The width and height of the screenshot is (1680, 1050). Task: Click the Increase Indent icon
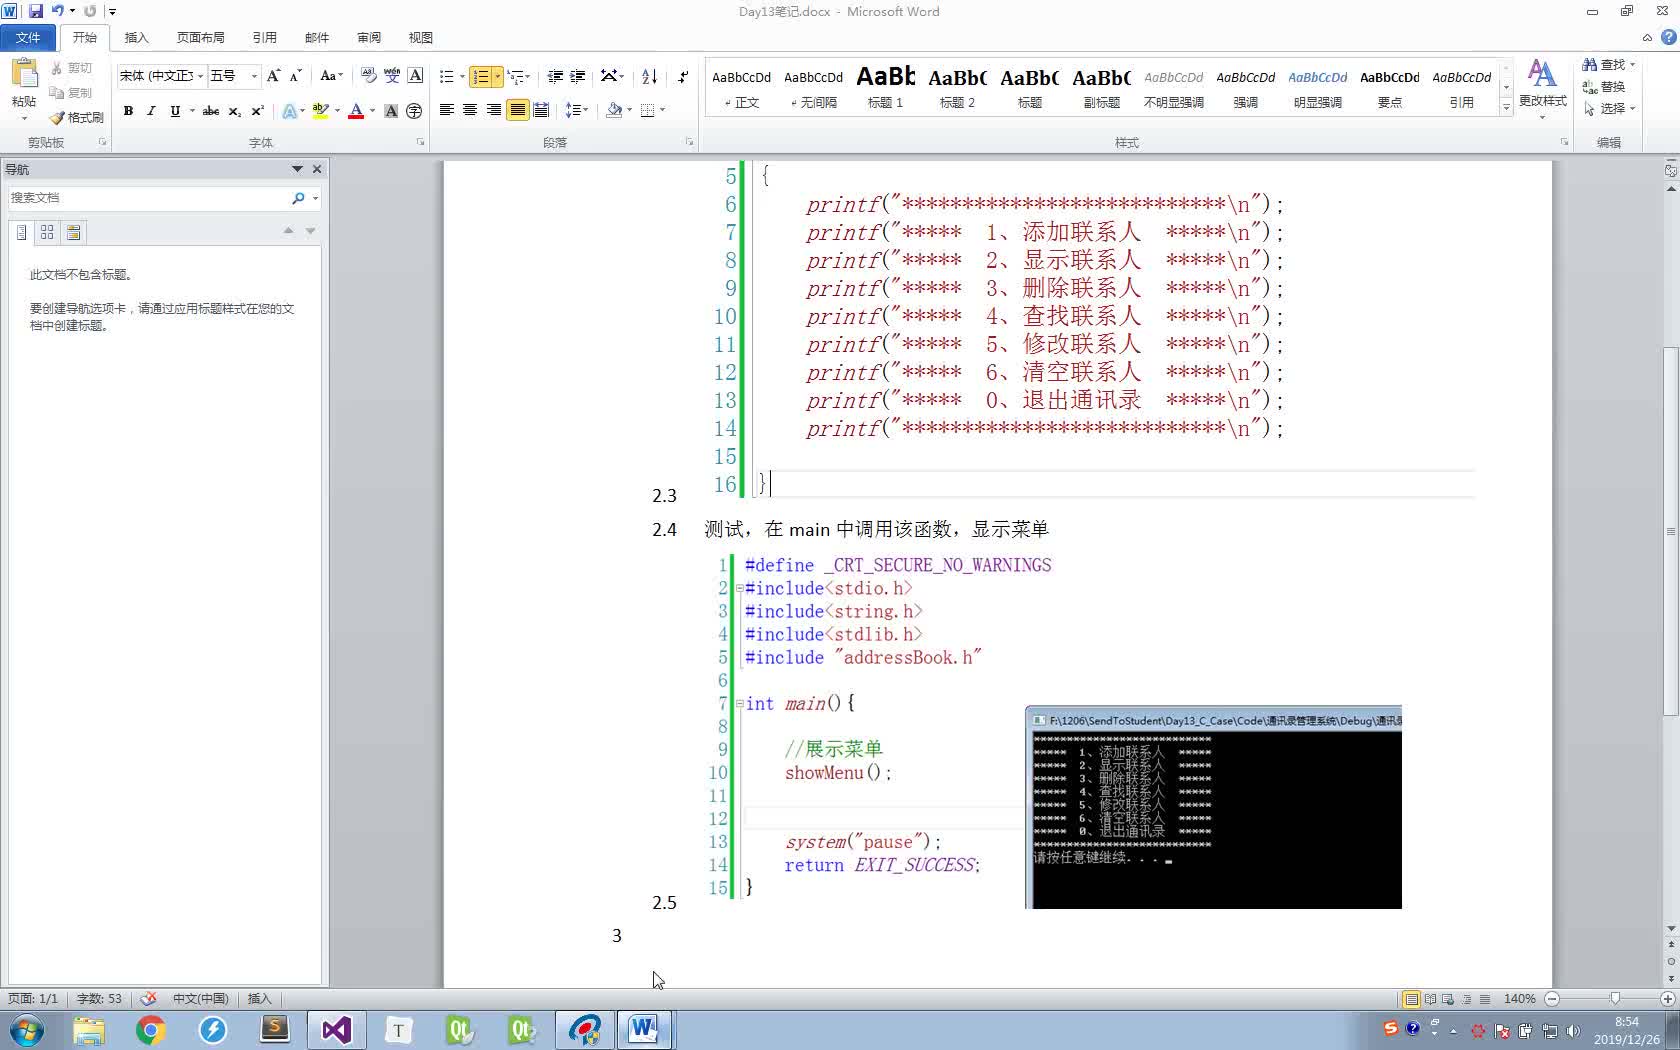tap(578, 76)
